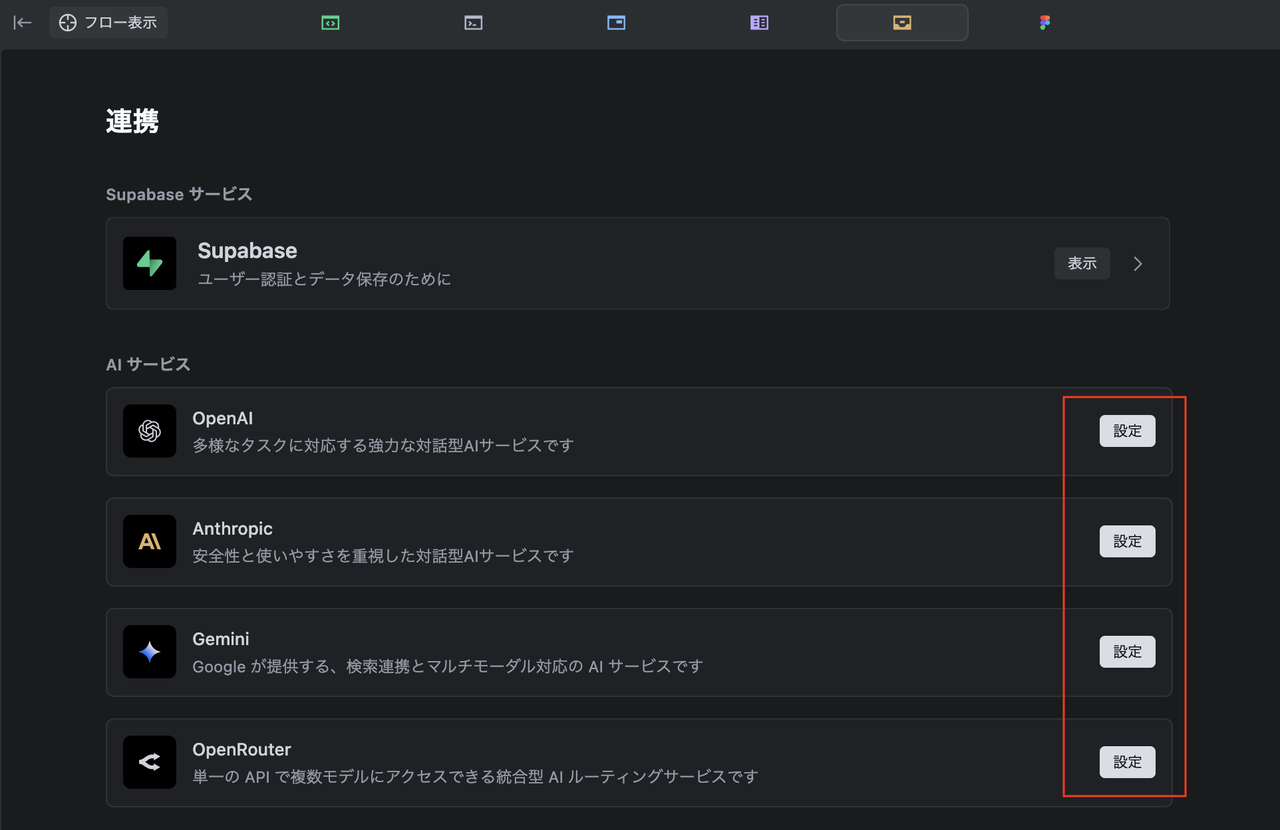Click the Supabase title text
1280x830 pixels.
(x=247, y=250)
